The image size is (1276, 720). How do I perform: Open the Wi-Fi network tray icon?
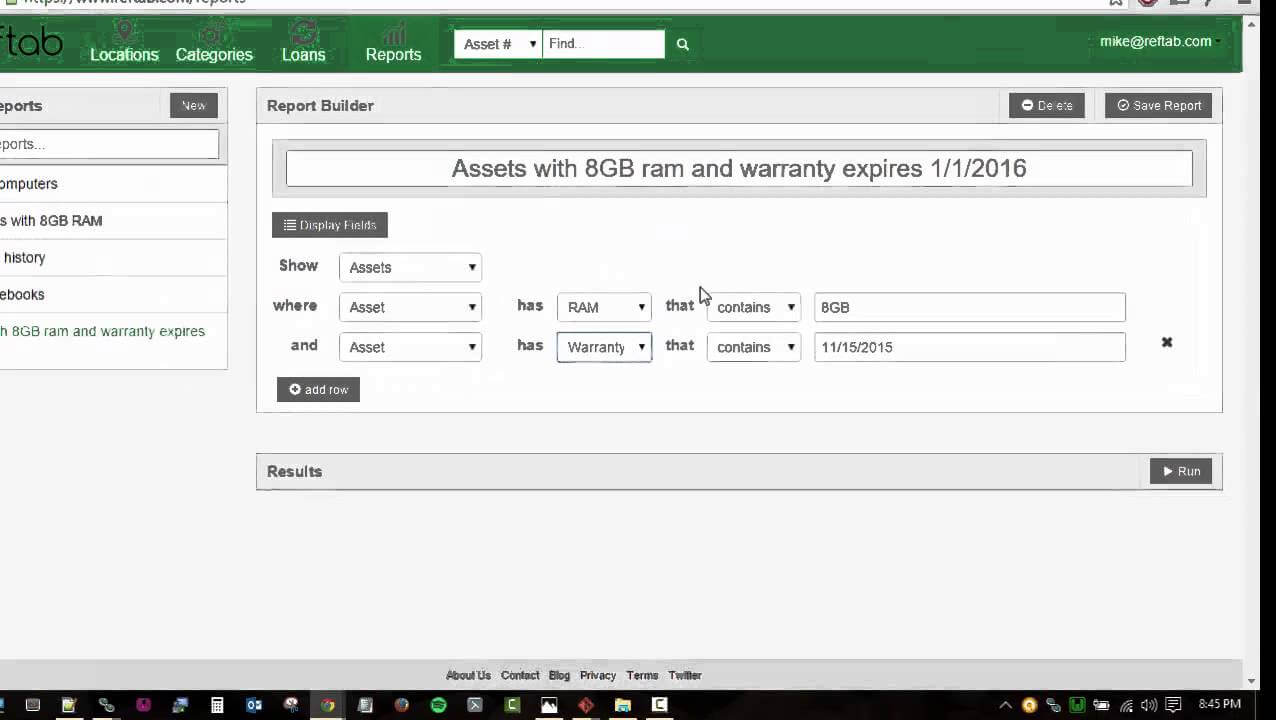tap(1126, 705)
